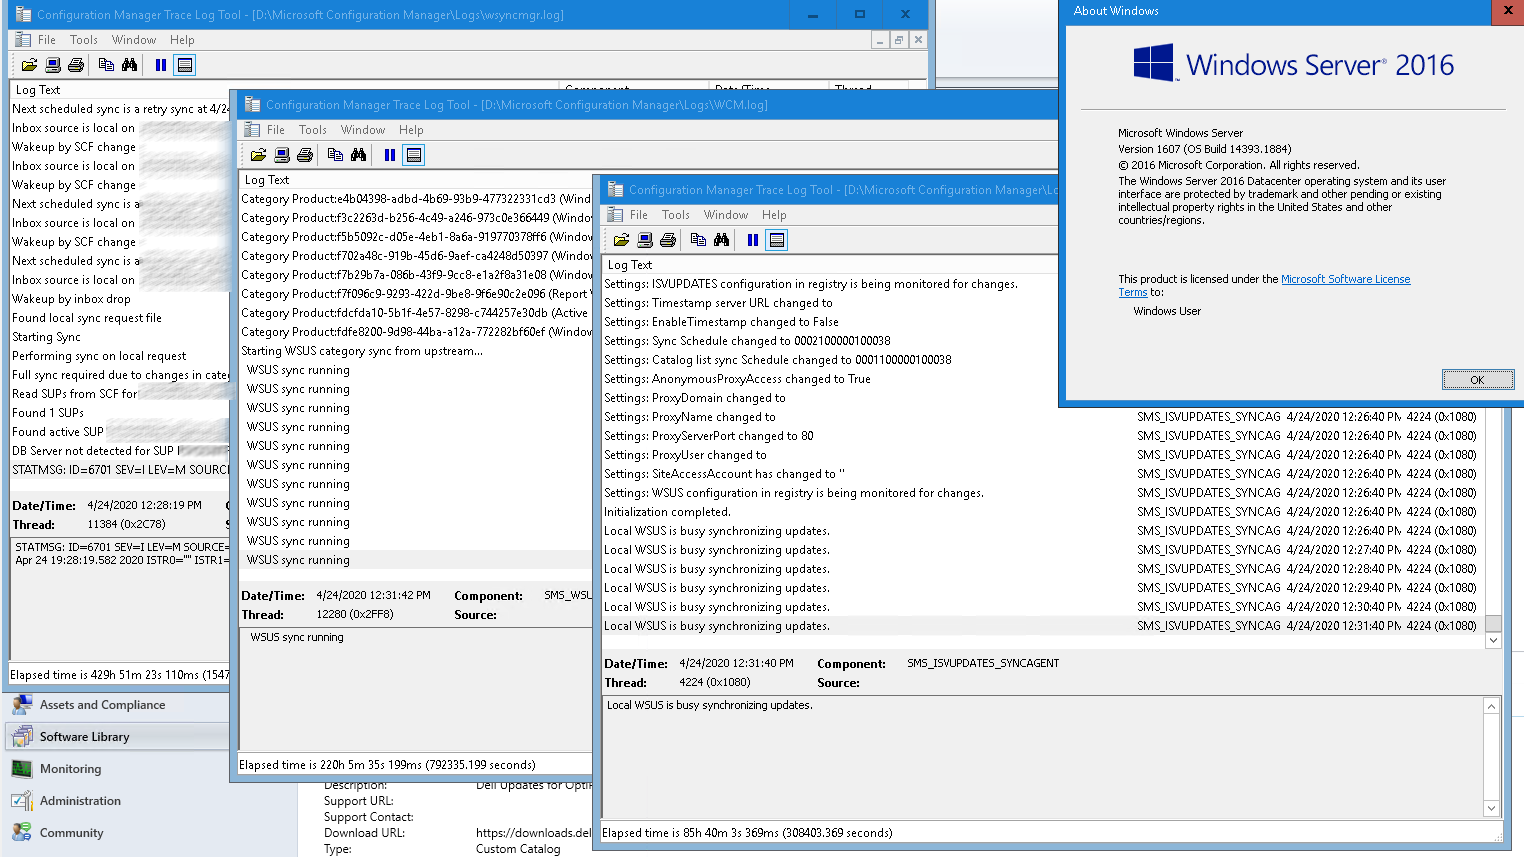Viewport: 1524px width, 857px height.
Task: Toggle details pane button in wsyncmgr.log window
Action: click(x=184, y=65)
